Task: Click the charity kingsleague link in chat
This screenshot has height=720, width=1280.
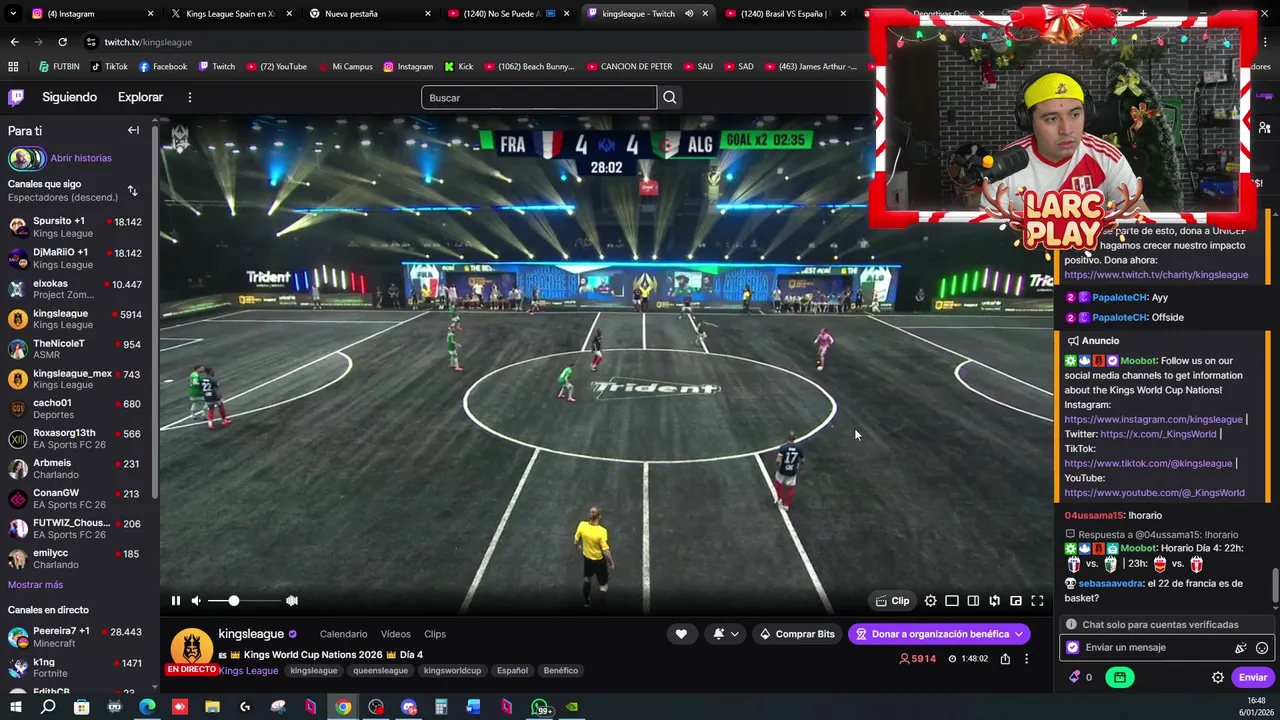Action: click(x=1156, y=275)
